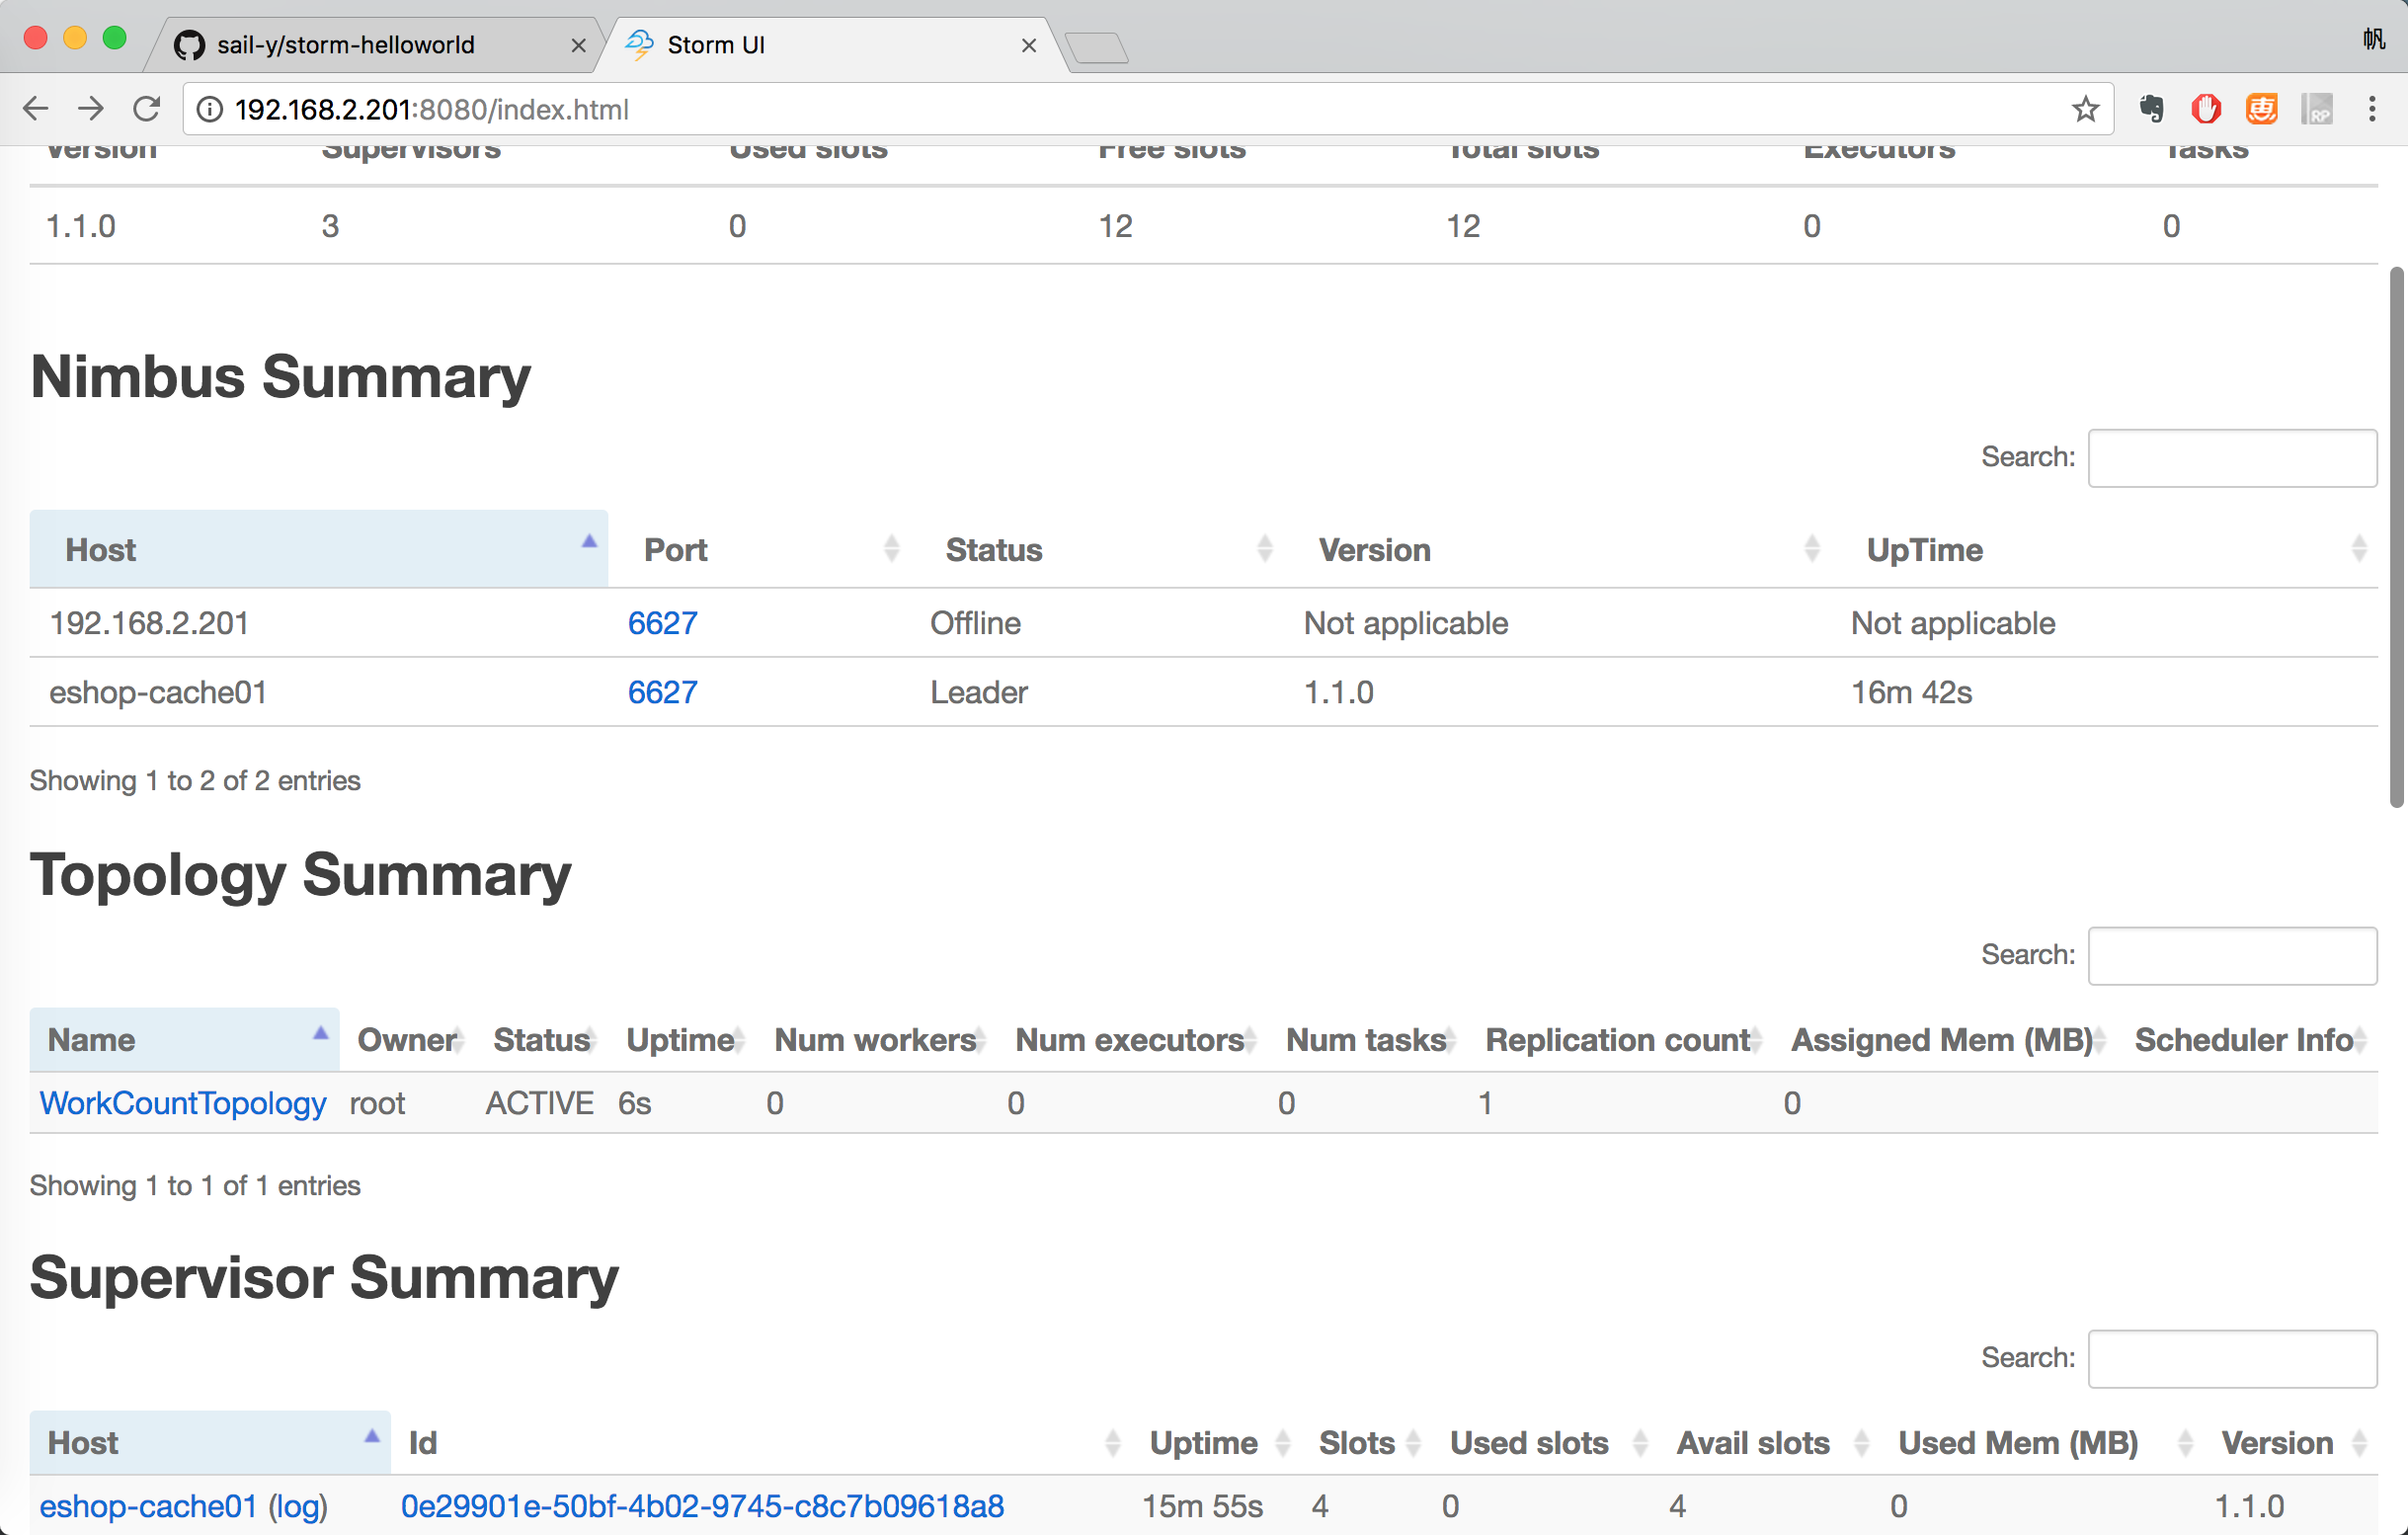
Task: Close the sail-y/storm-helloworld tab
Action: [578, 45]
